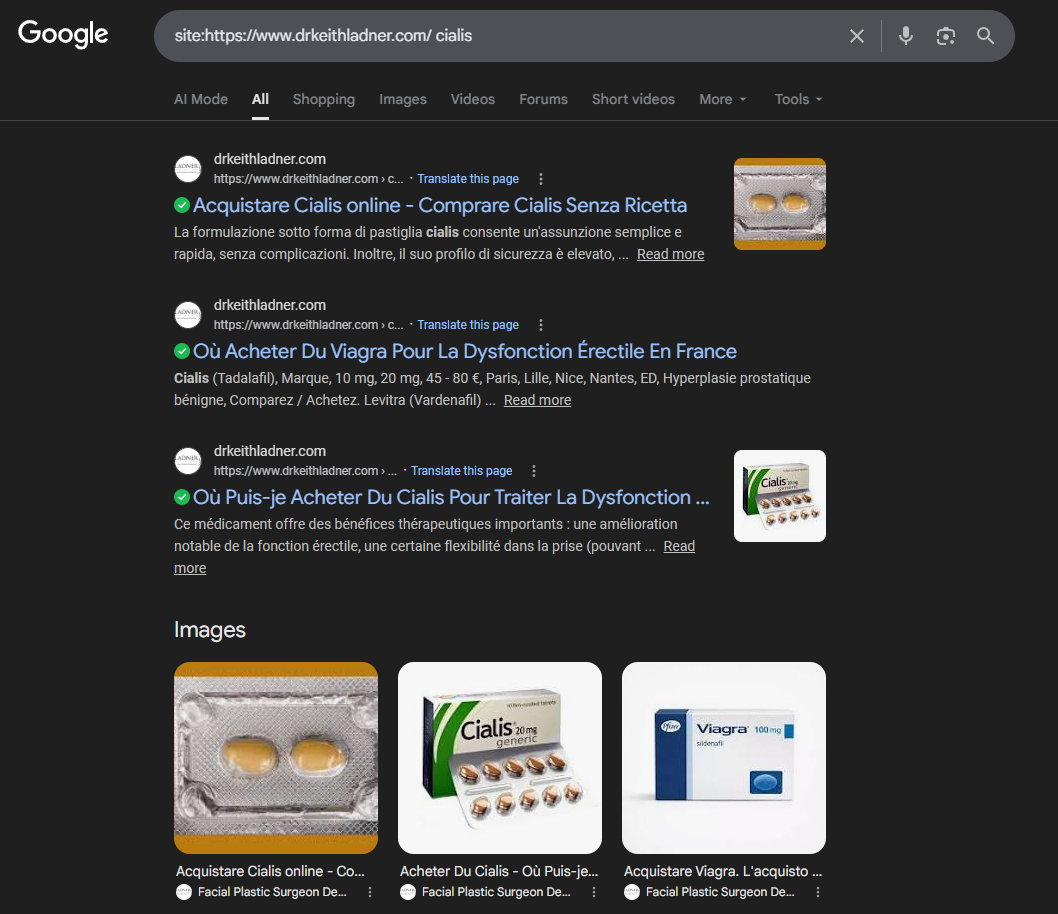1058x914 pixels.
Task: Open the Tools dropdown
Action: pos(798,99)
